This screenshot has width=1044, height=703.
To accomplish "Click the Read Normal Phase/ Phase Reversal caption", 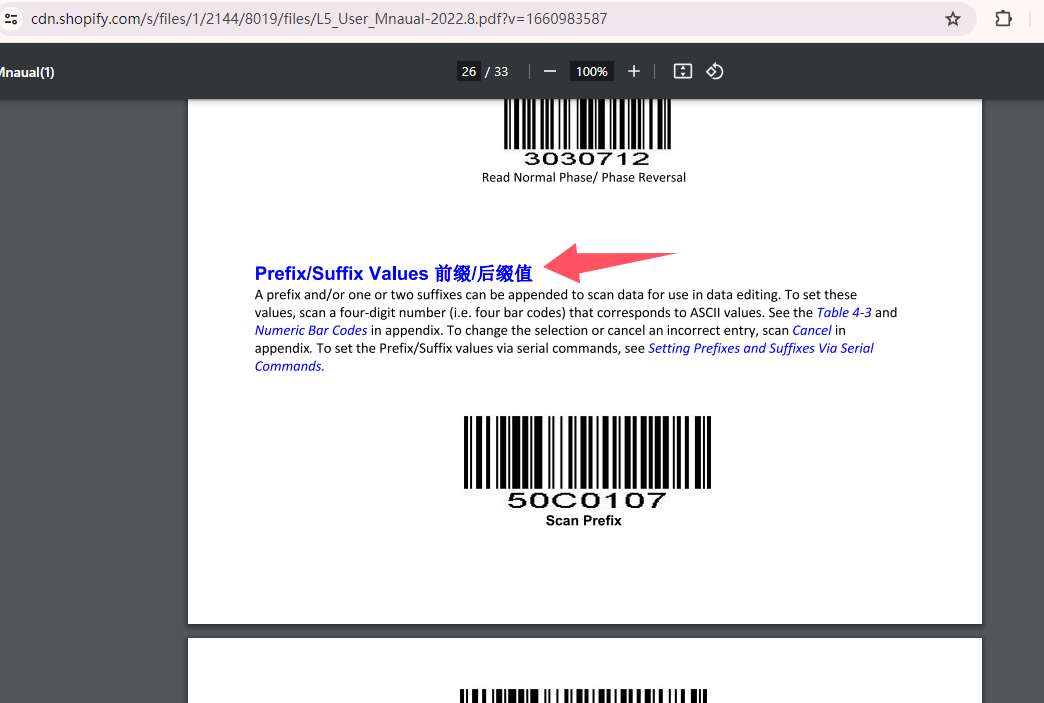I will (x=584, y=177).
